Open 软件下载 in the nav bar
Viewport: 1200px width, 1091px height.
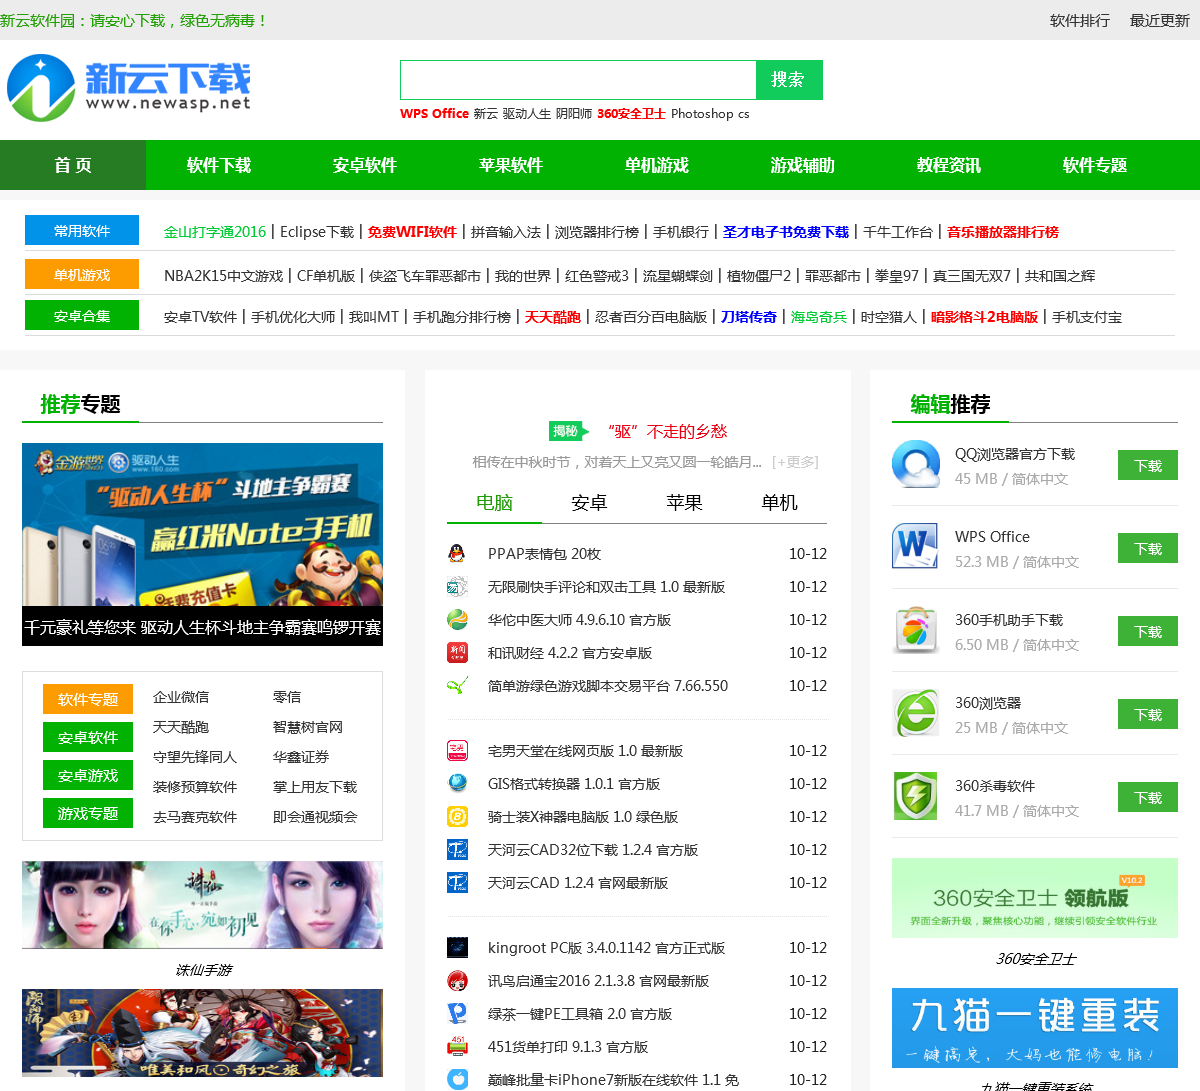point(219,165)
